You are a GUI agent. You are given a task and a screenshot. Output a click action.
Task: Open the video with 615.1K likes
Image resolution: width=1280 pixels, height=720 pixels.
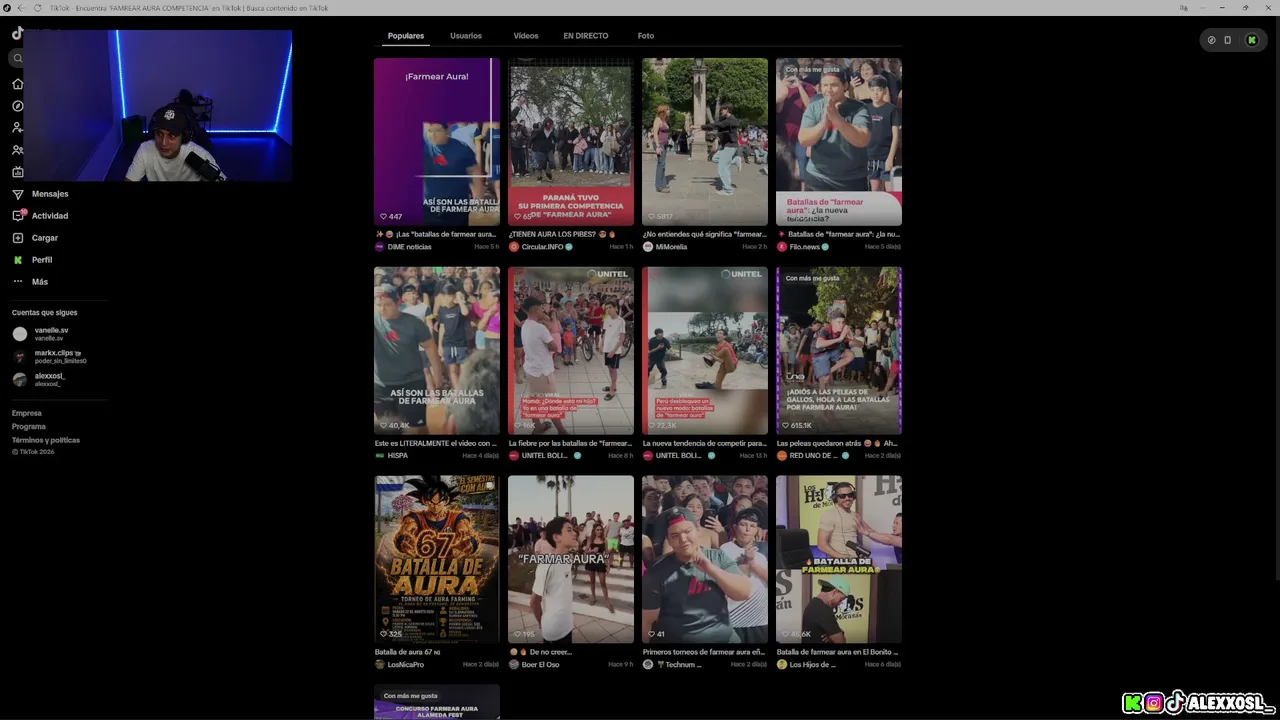click(x=839, y=350)
